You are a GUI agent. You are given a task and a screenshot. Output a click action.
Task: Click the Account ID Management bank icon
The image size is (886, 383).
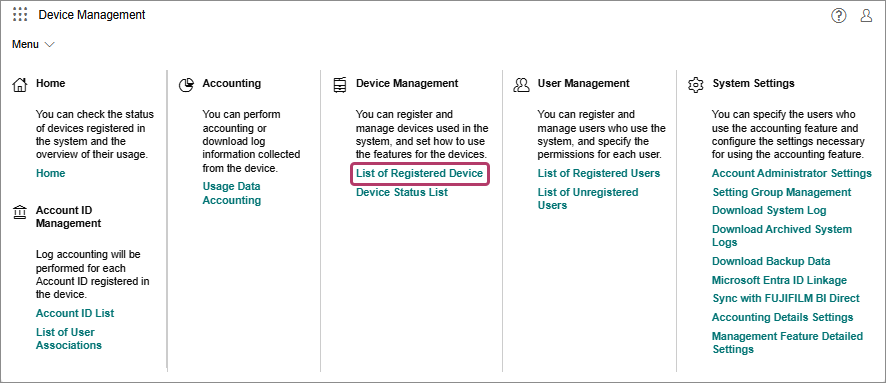click(x=20, y=212)
